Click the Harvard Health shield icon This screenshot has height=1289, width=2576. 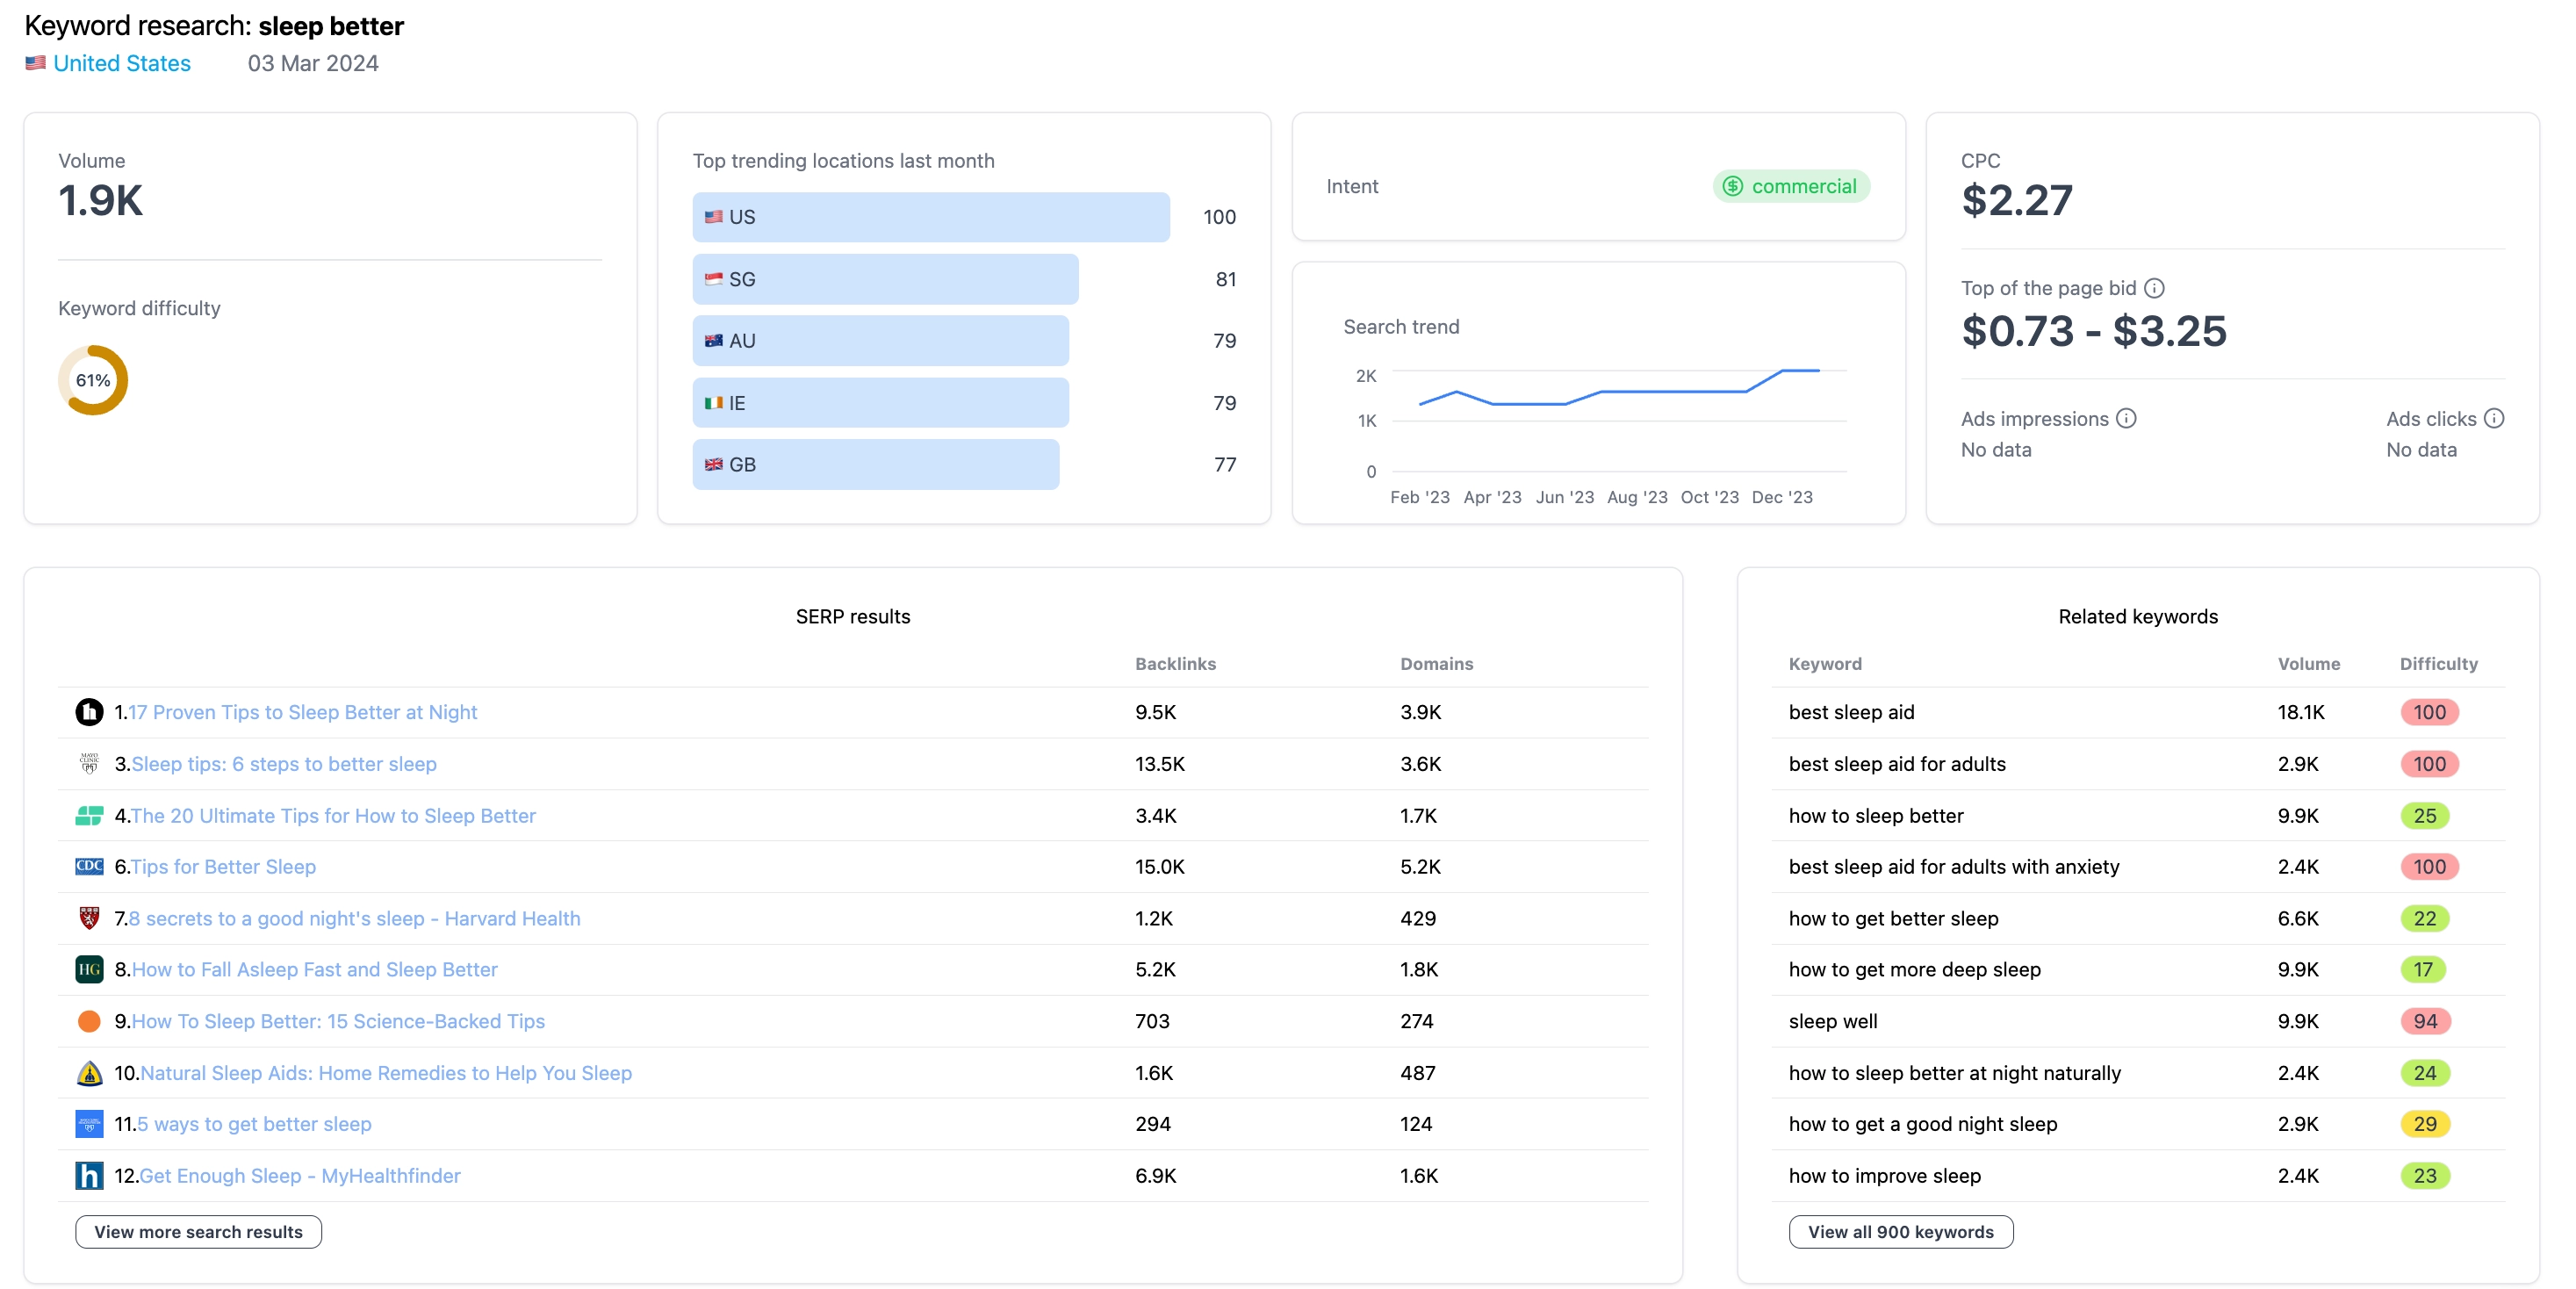coord(89,917)
